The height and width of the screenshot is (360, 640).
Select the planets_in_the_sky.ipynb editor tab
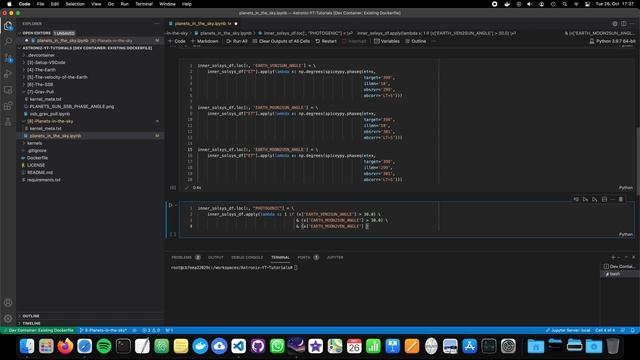[203, 24]
